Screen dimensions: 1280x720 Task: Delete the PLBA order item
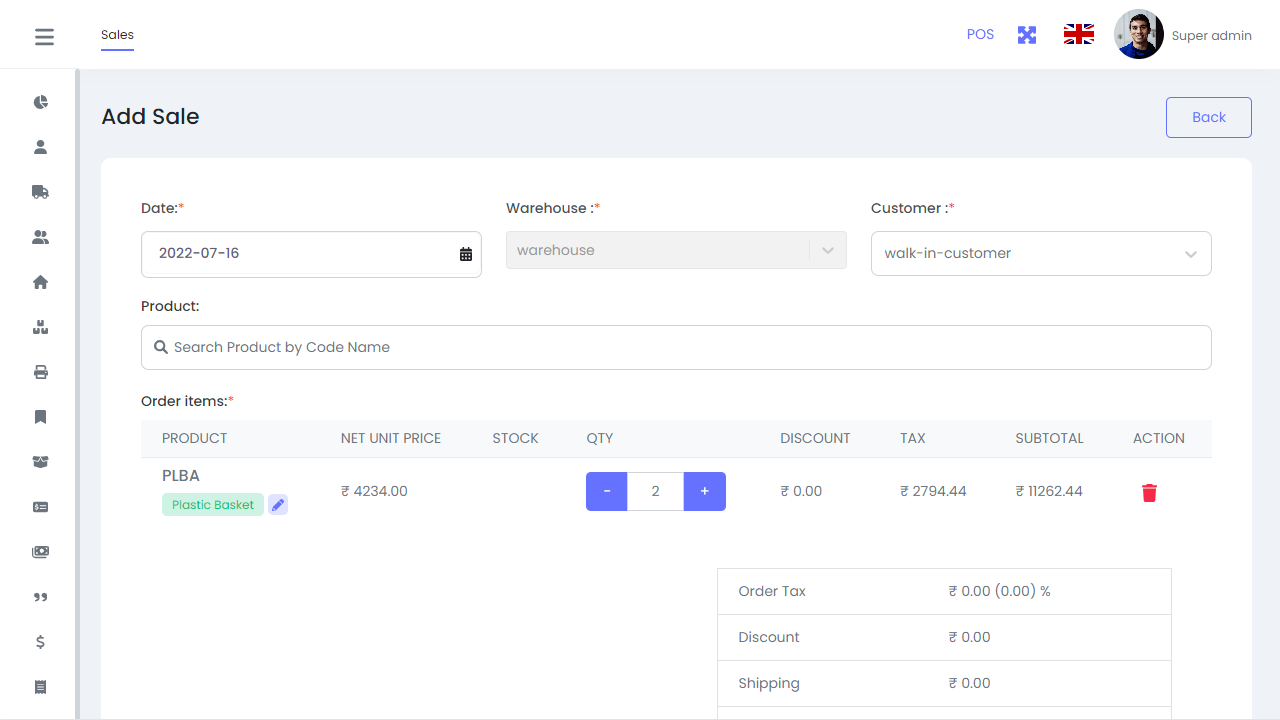tap(1148, 492)
